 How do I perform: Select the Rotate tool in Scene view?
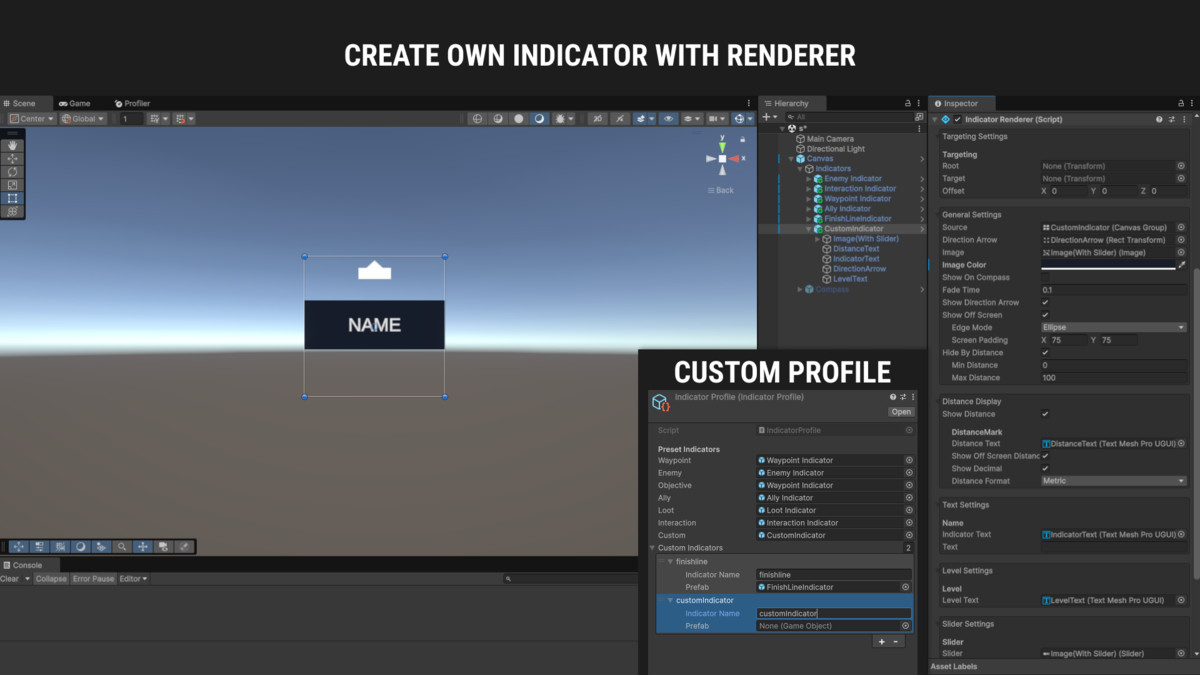coord(13,172)
